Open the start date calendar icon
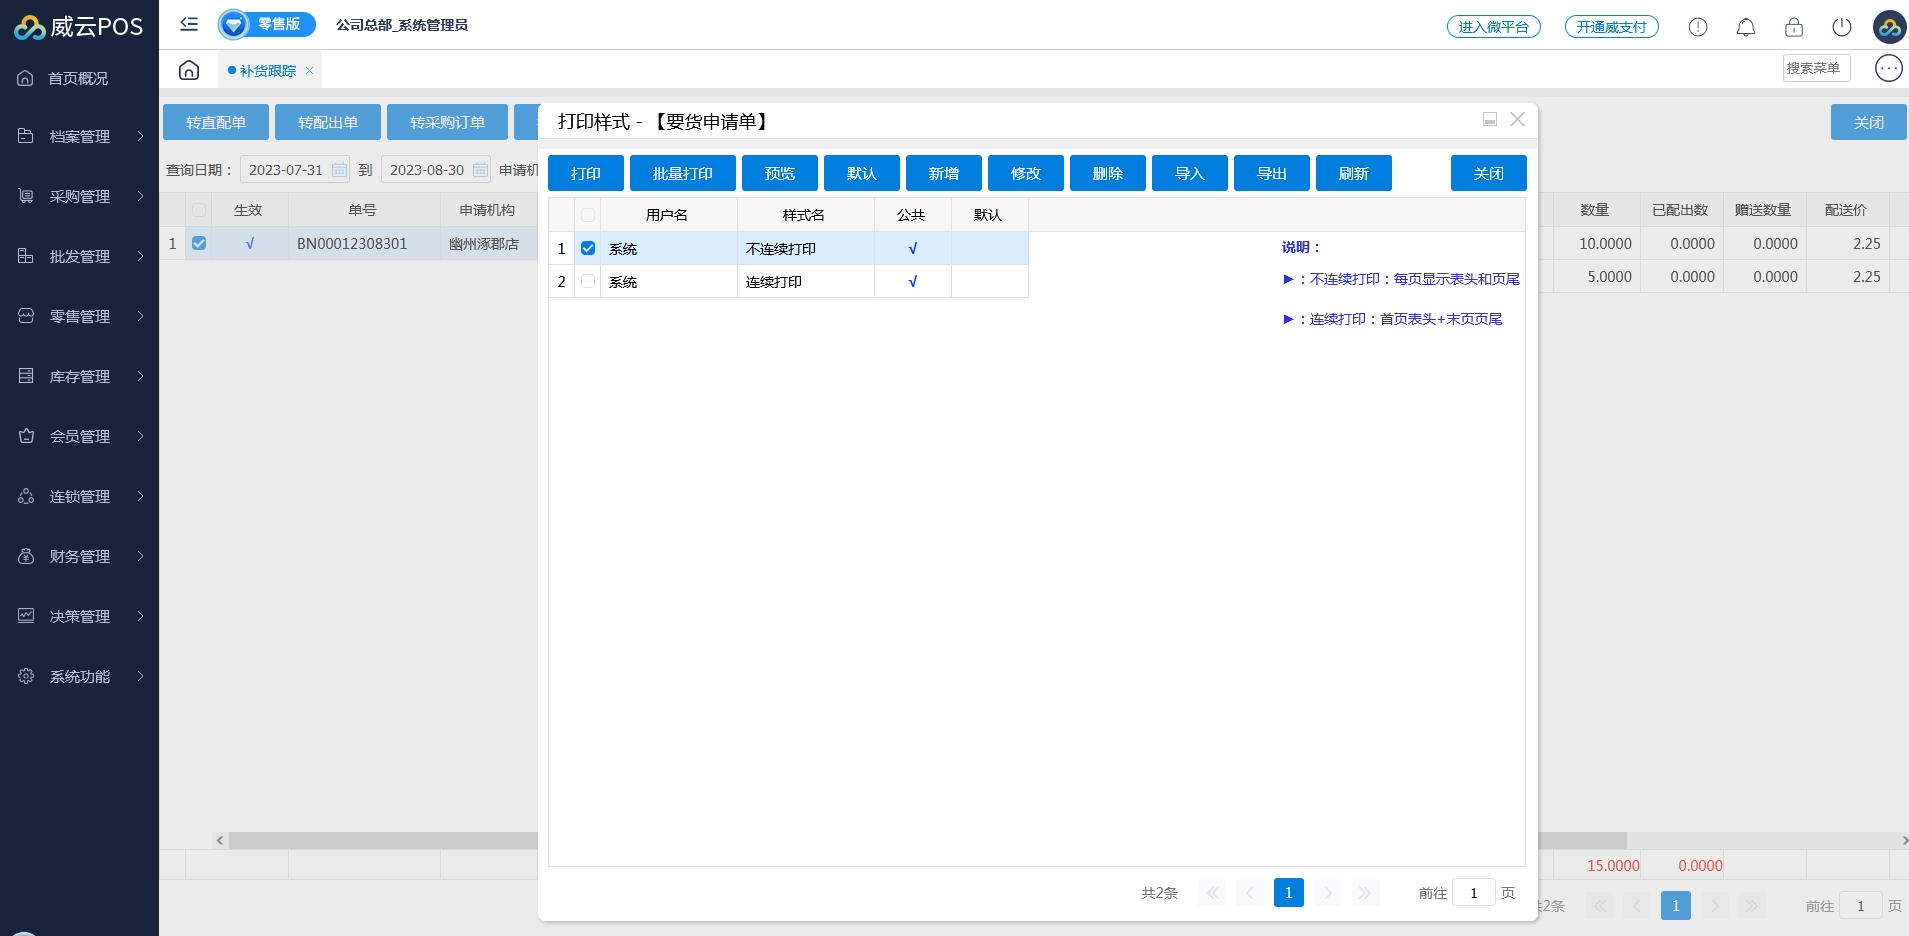 pyautogui.click(x=340, y=170)
